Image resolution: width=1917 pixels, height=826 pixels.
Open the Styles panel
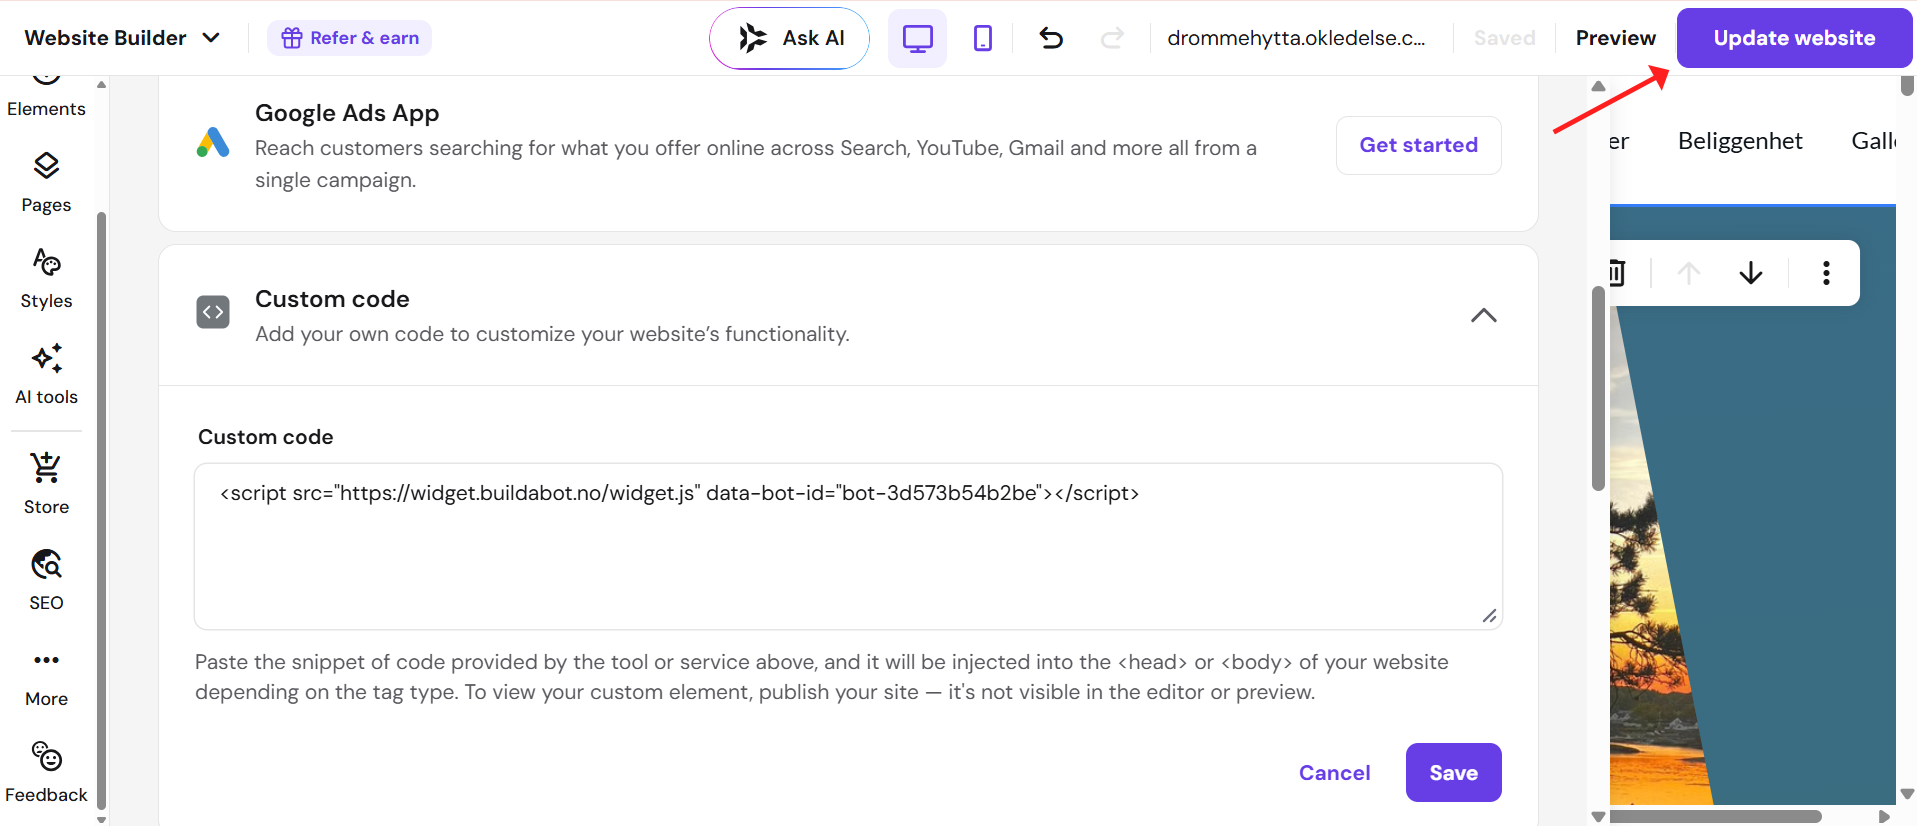coord(46,279)
